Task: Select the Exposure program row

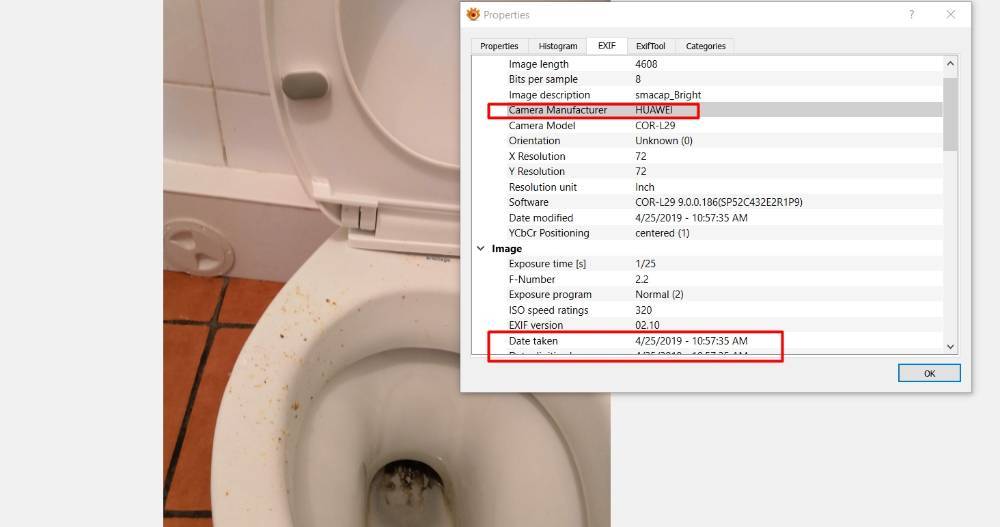Action: 707,295
